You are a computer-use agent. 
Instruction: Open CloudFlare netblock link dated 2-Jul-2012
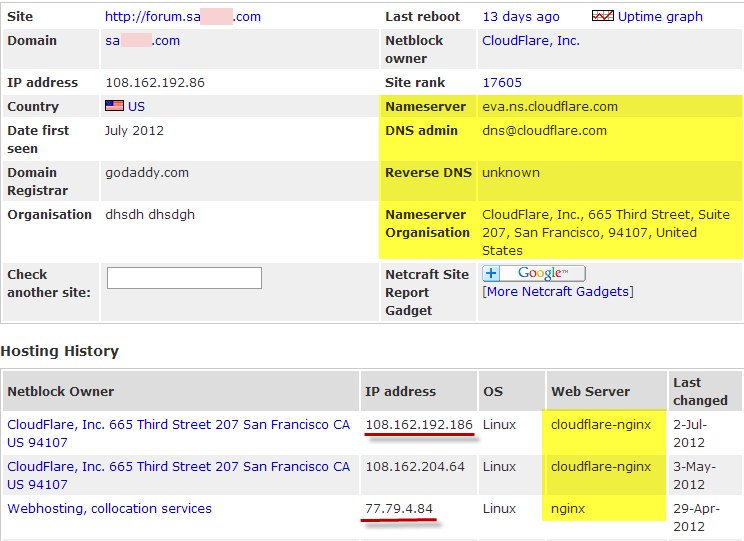pos(178,433)
